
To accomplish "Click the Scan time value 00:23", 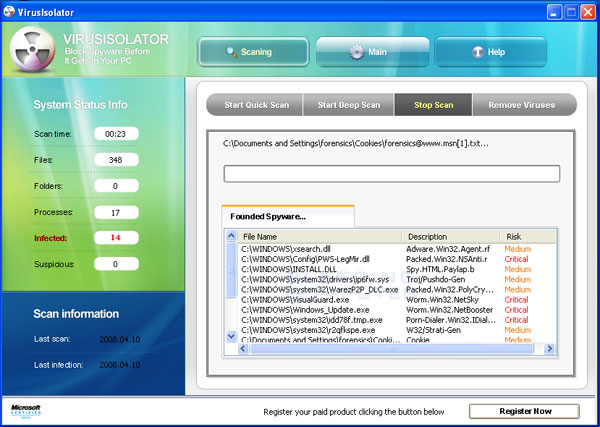I will pos(116,134).
